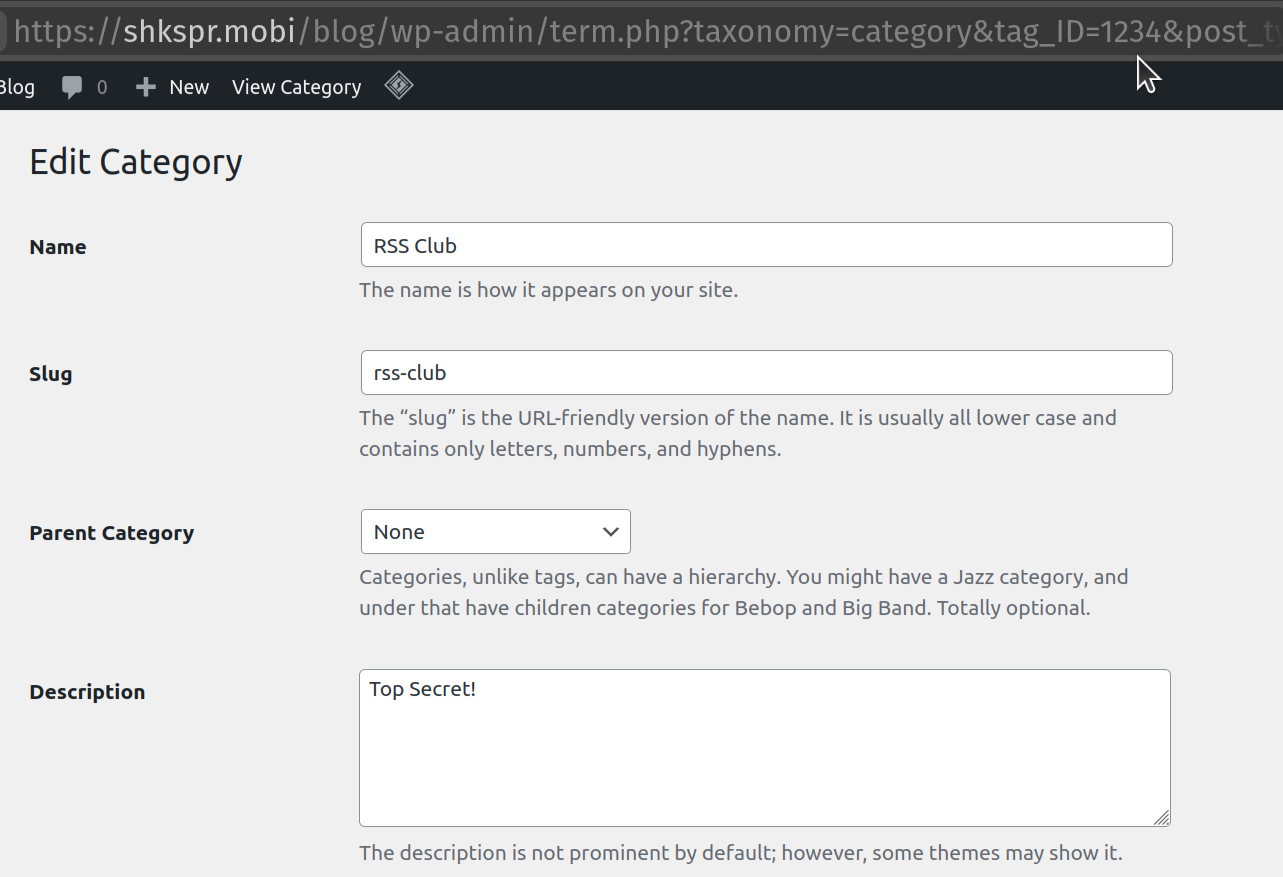Click the plus icon to add new content

click(146, 86)
